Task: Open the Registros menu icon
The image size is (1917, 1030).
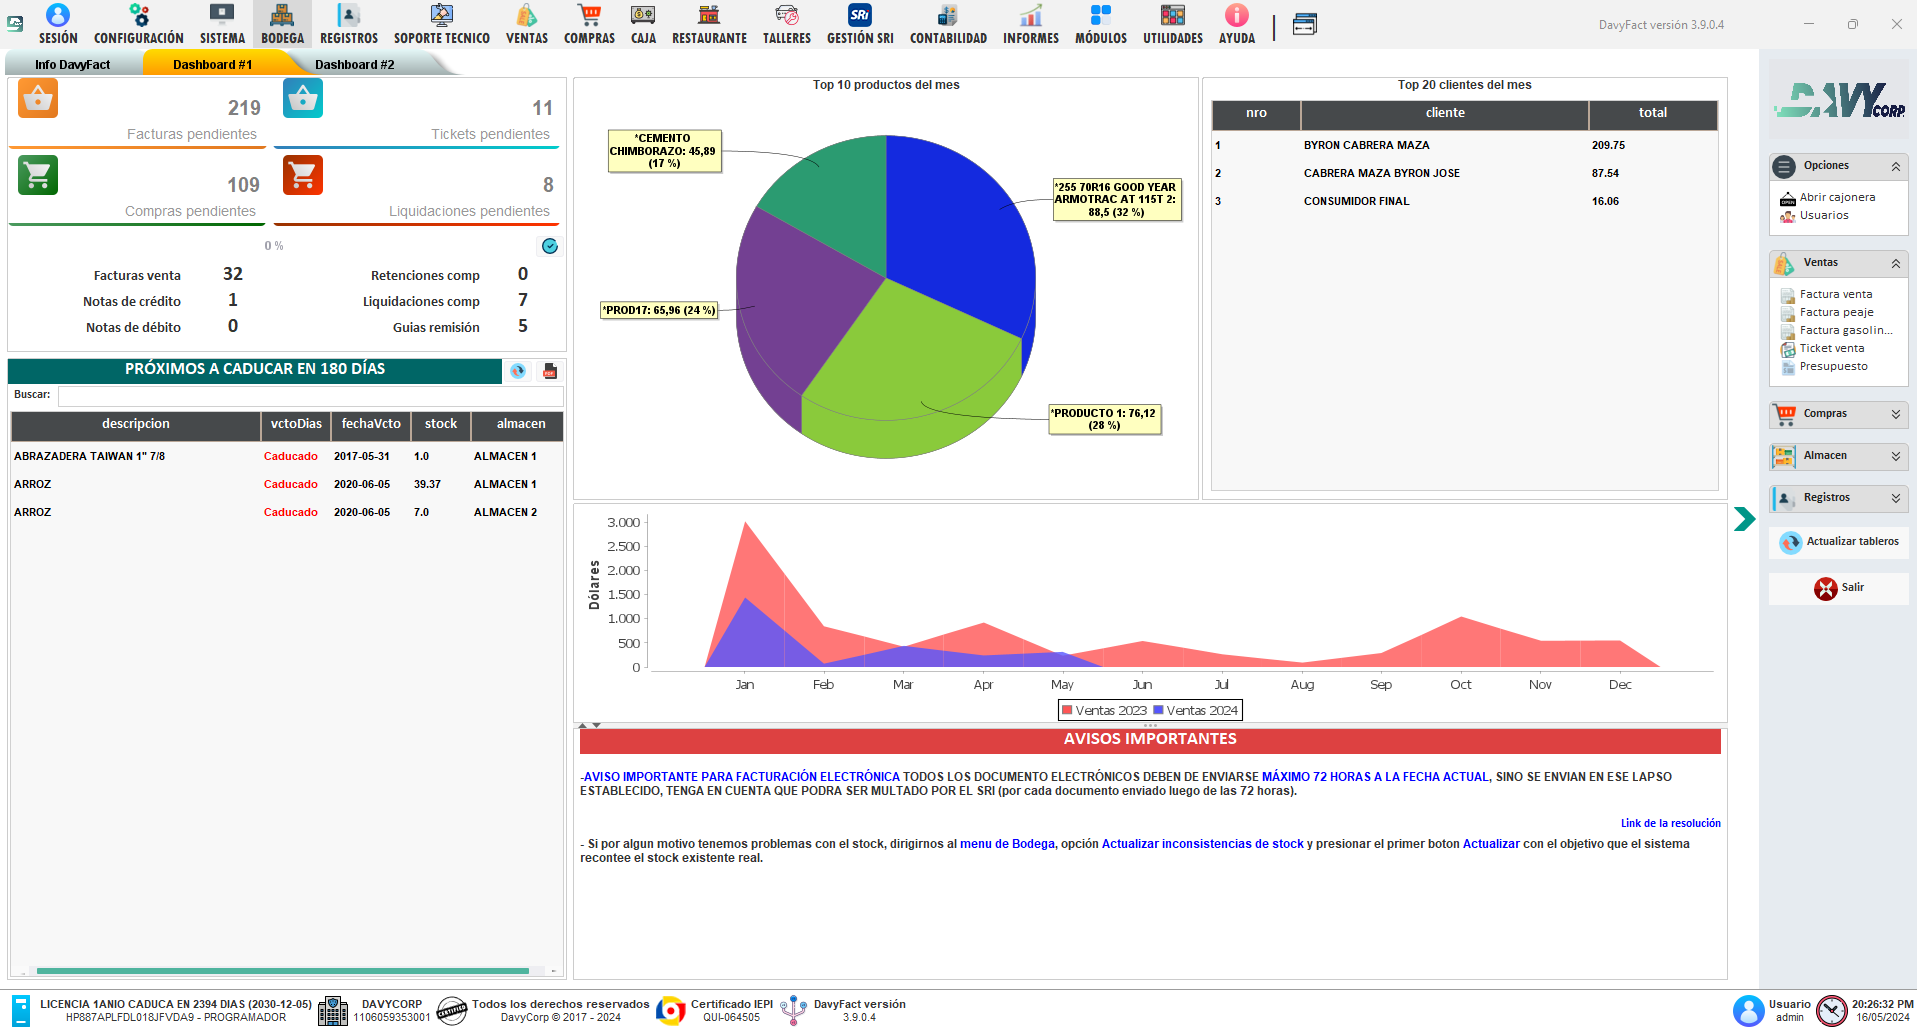Action: (349, 16)
